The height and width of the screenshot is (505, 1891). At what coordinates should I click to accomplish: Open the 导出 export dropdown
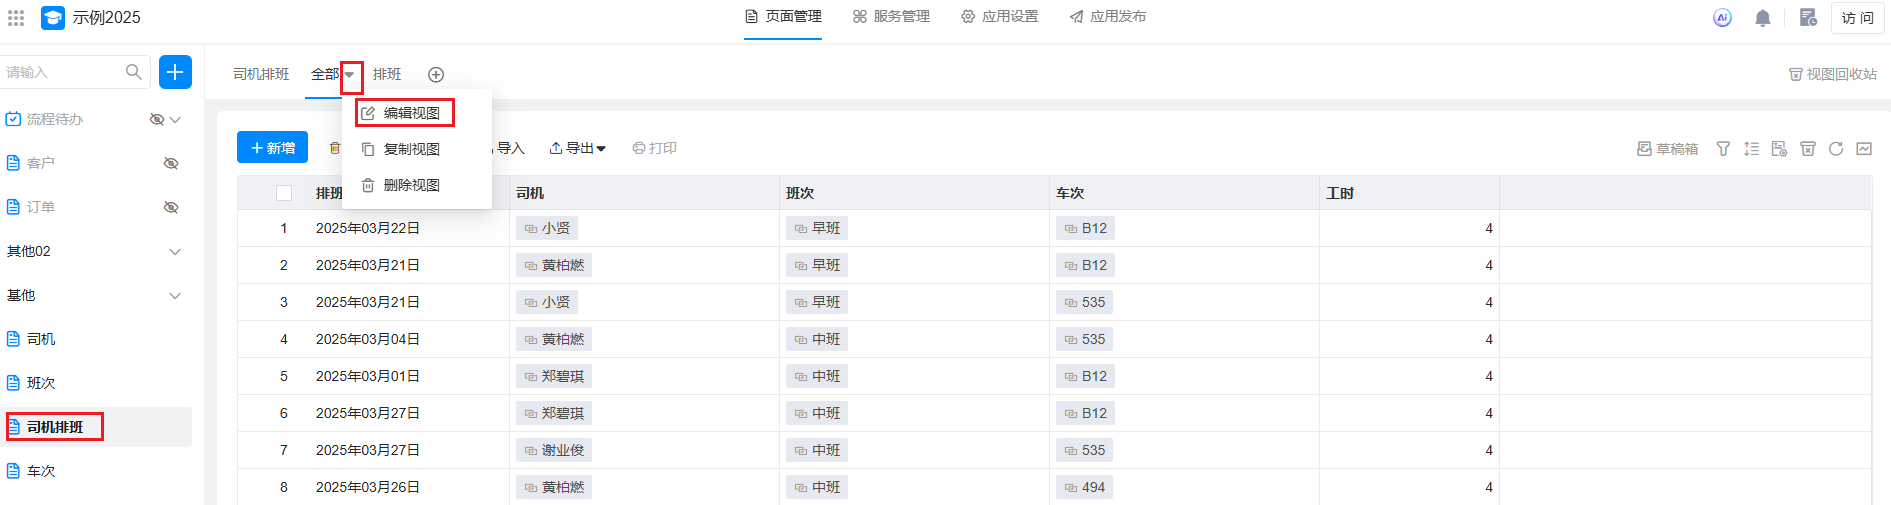578,148
